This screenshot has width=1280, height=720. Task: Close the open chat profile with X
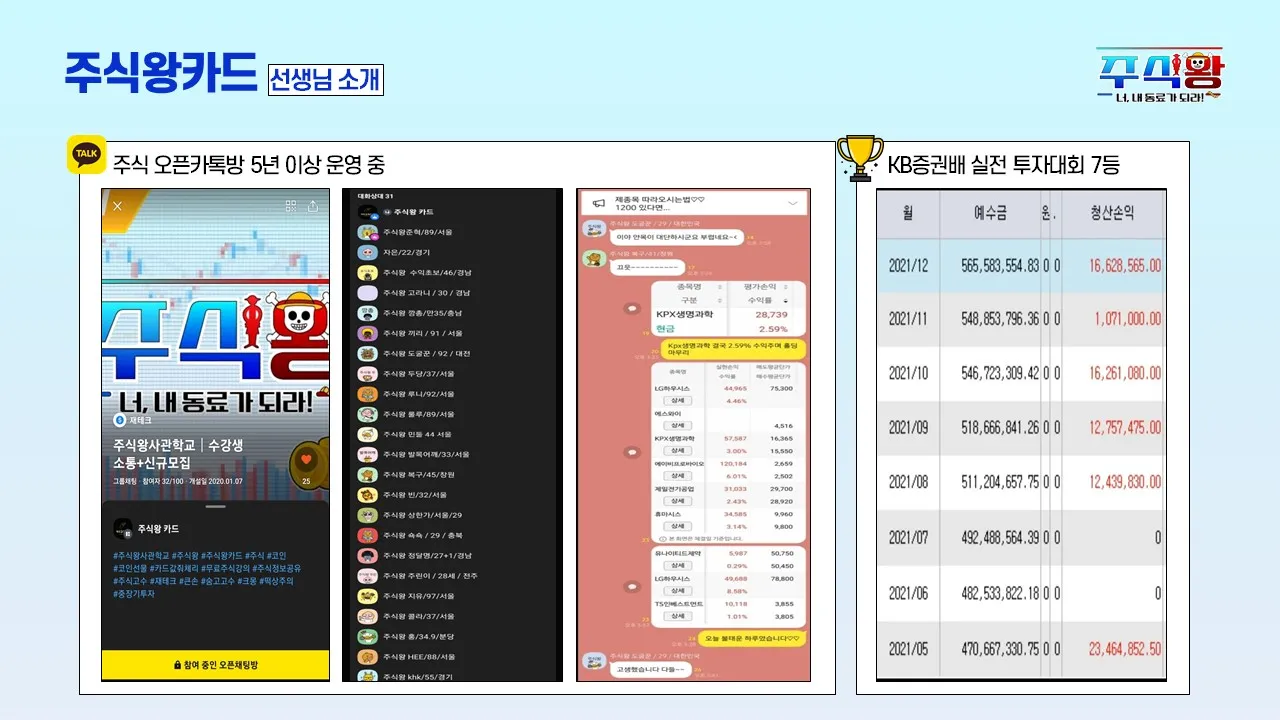coord(117,206)
